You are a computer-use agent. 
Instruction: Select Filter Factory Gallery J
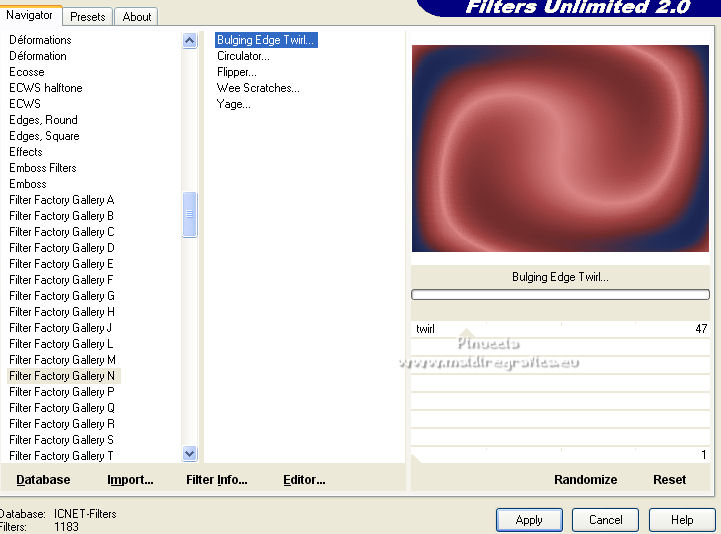[x=60, y=328]
